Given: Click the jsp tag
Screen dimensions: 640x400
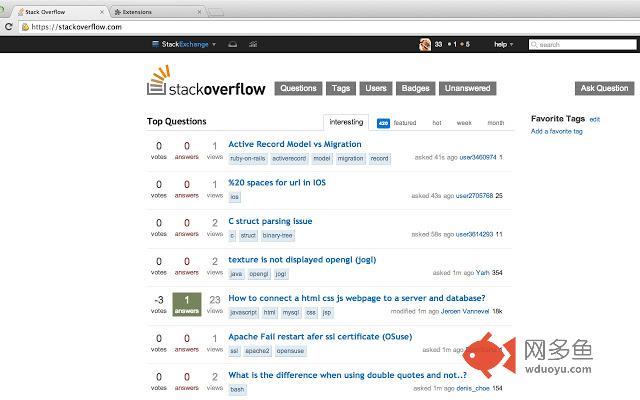Looking at the screenshot, I should coord(327,312).
